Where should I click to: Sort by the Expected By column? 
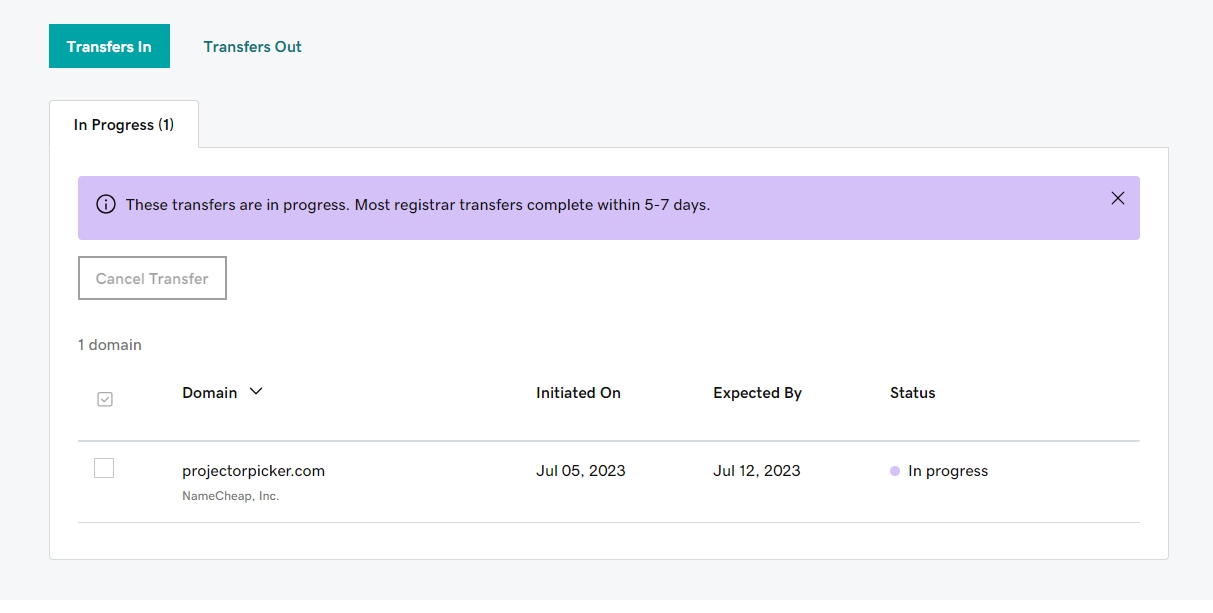point(757,393)
